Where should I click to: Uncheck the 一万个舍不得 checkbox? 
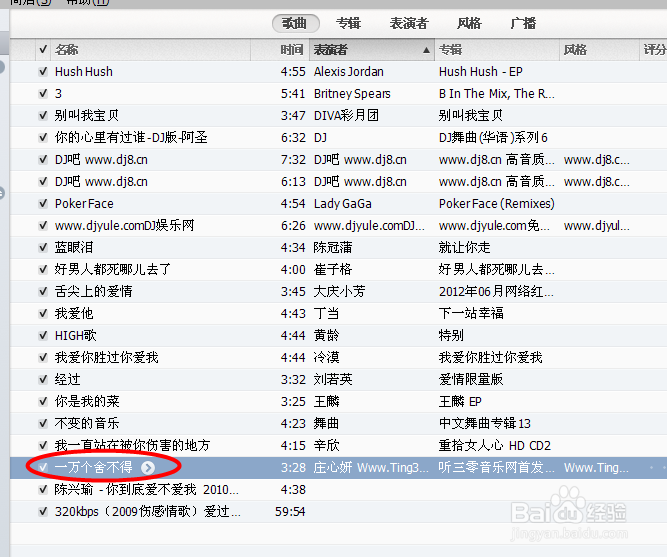pos(43,468)
